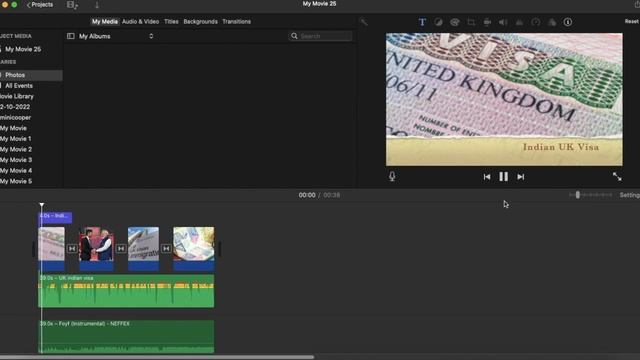Click the search magnifier icon
This screenshot has width=640, height=360.
click(294, 36)
